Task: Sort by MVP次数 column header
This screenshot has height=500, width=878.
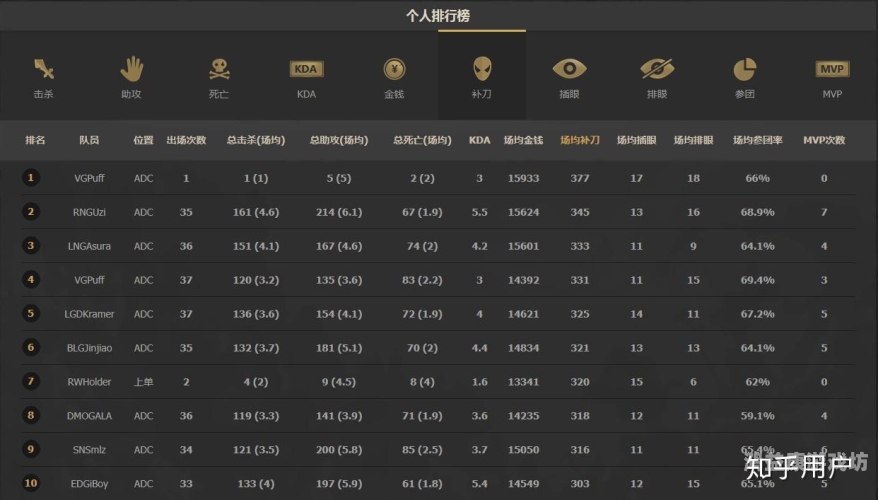Action: click(824, 140)
